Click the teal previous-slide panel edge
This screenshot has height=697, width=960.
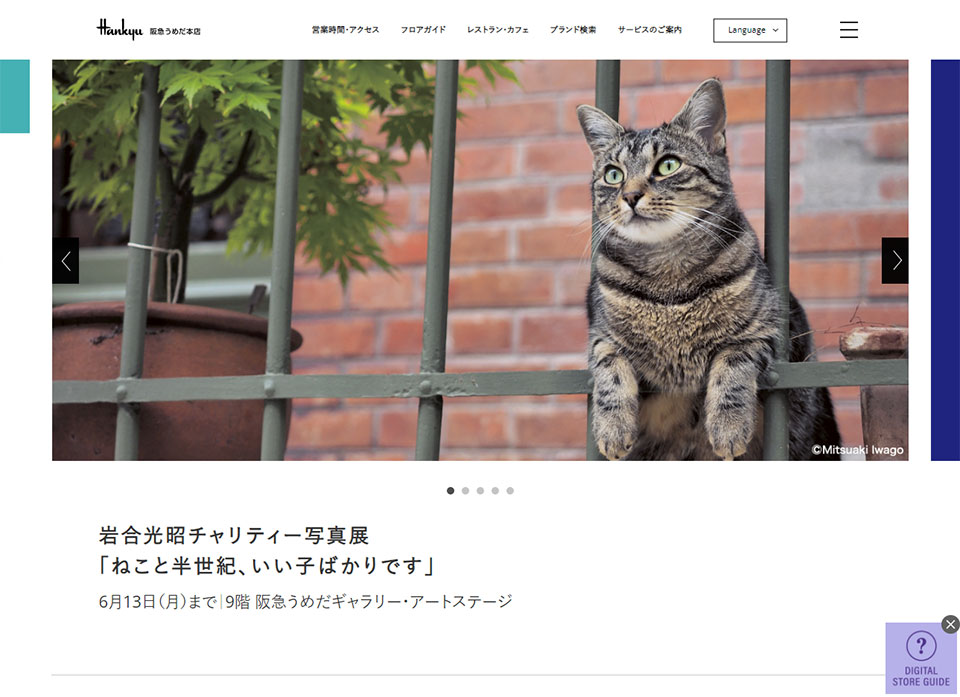tap(15, 96)
